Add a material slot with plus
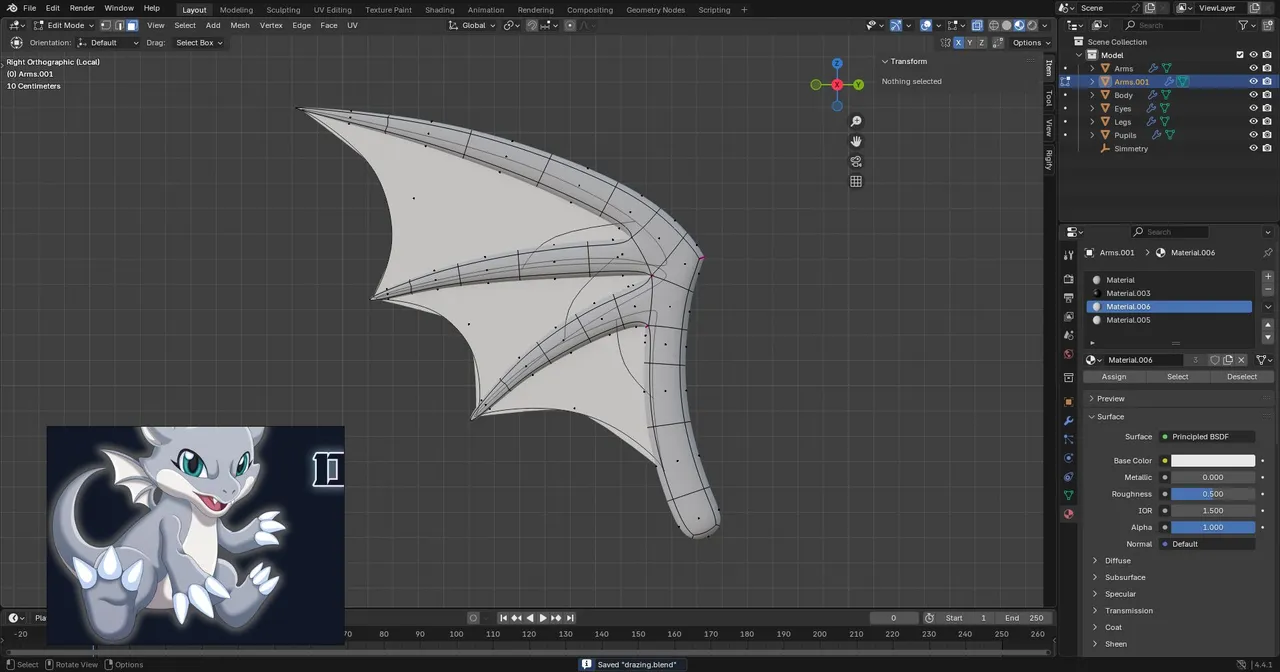 pos(1268,277)
